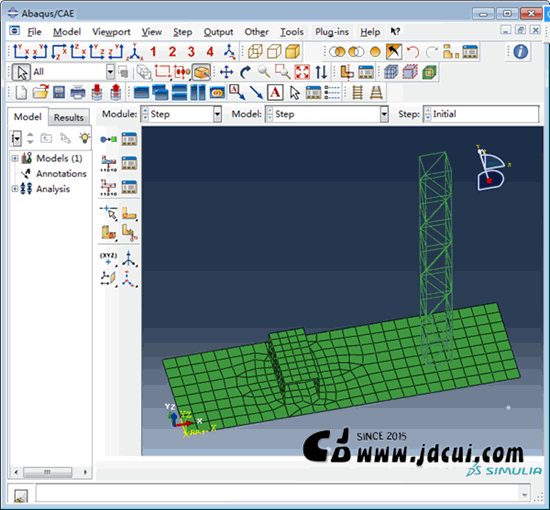This screenshot has height=510, width=550.
Task: Select the Box Zoom tool
Action: [x=283, y=72]
